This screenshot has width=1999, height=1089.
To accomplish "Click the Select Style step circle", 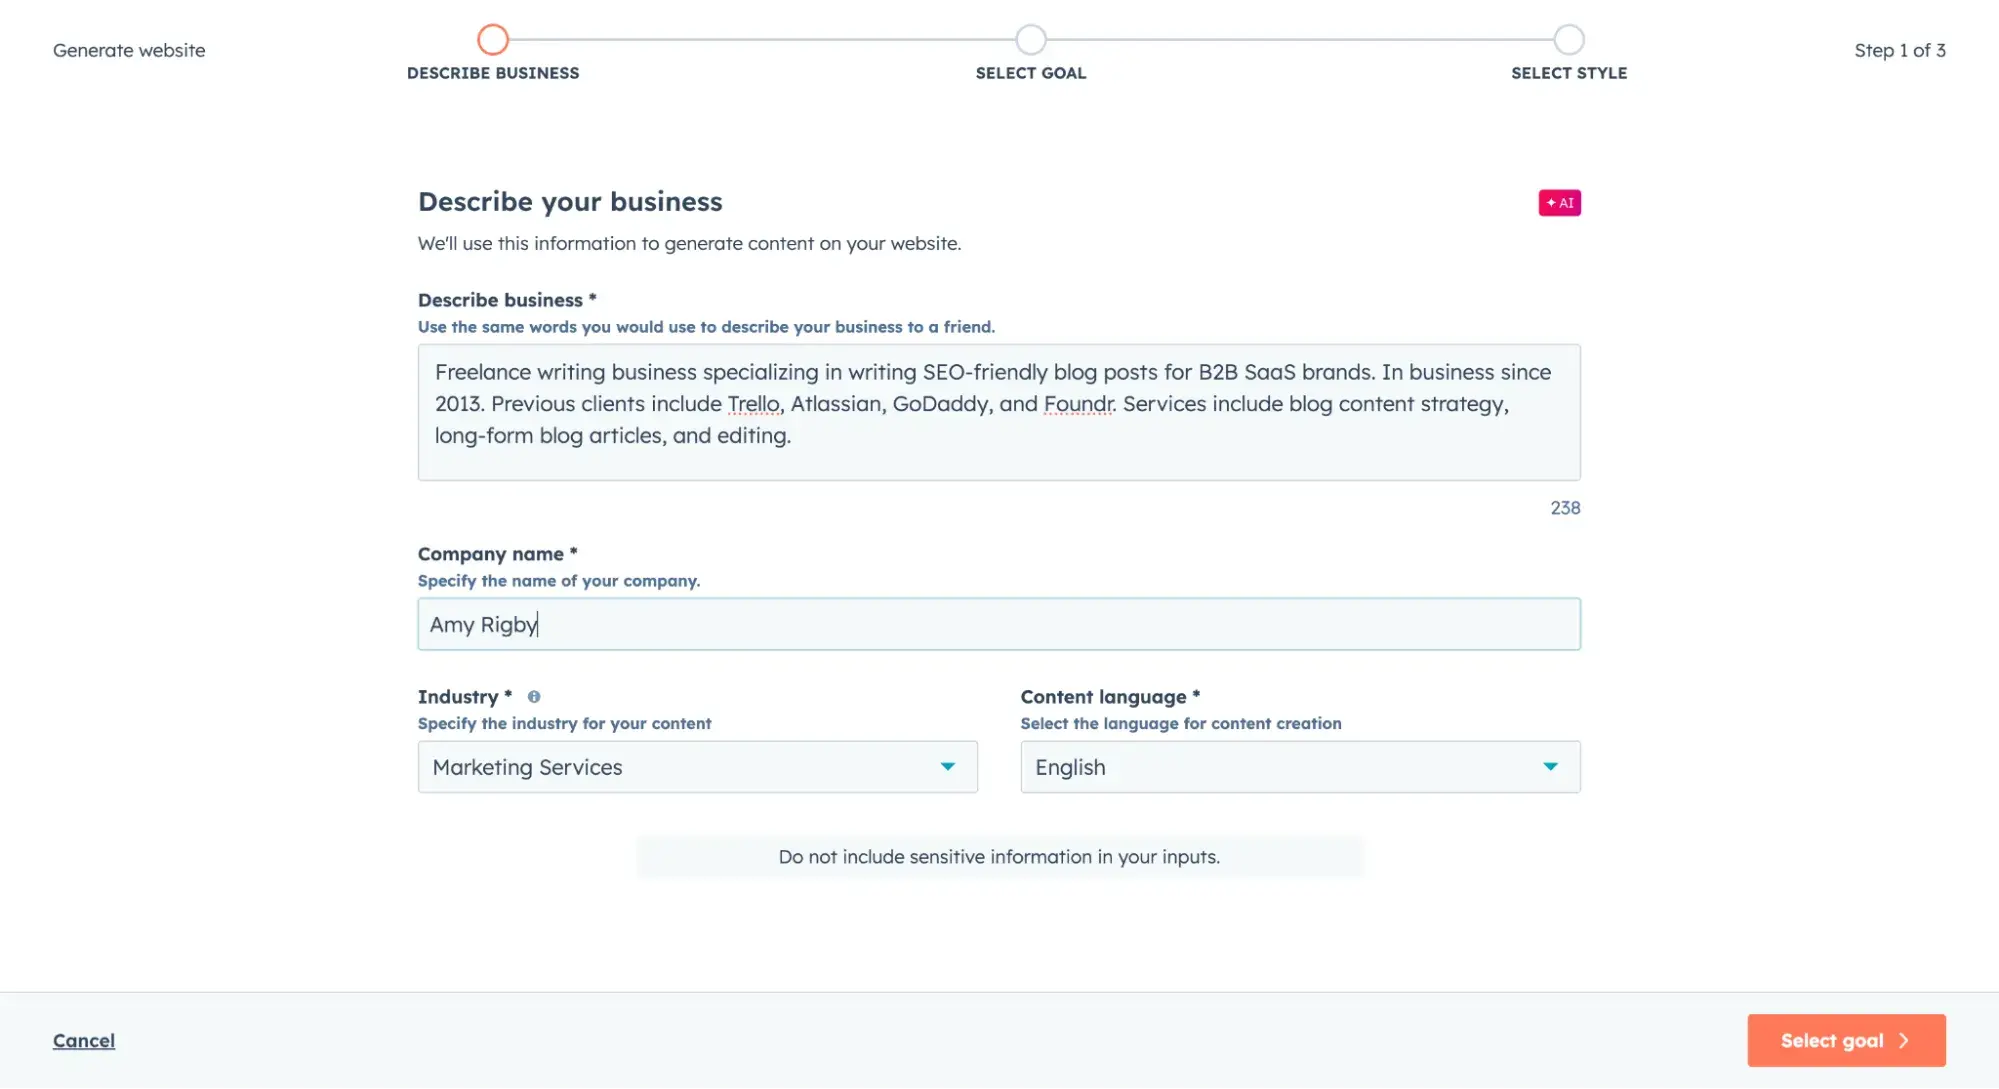I will 1568,40.
